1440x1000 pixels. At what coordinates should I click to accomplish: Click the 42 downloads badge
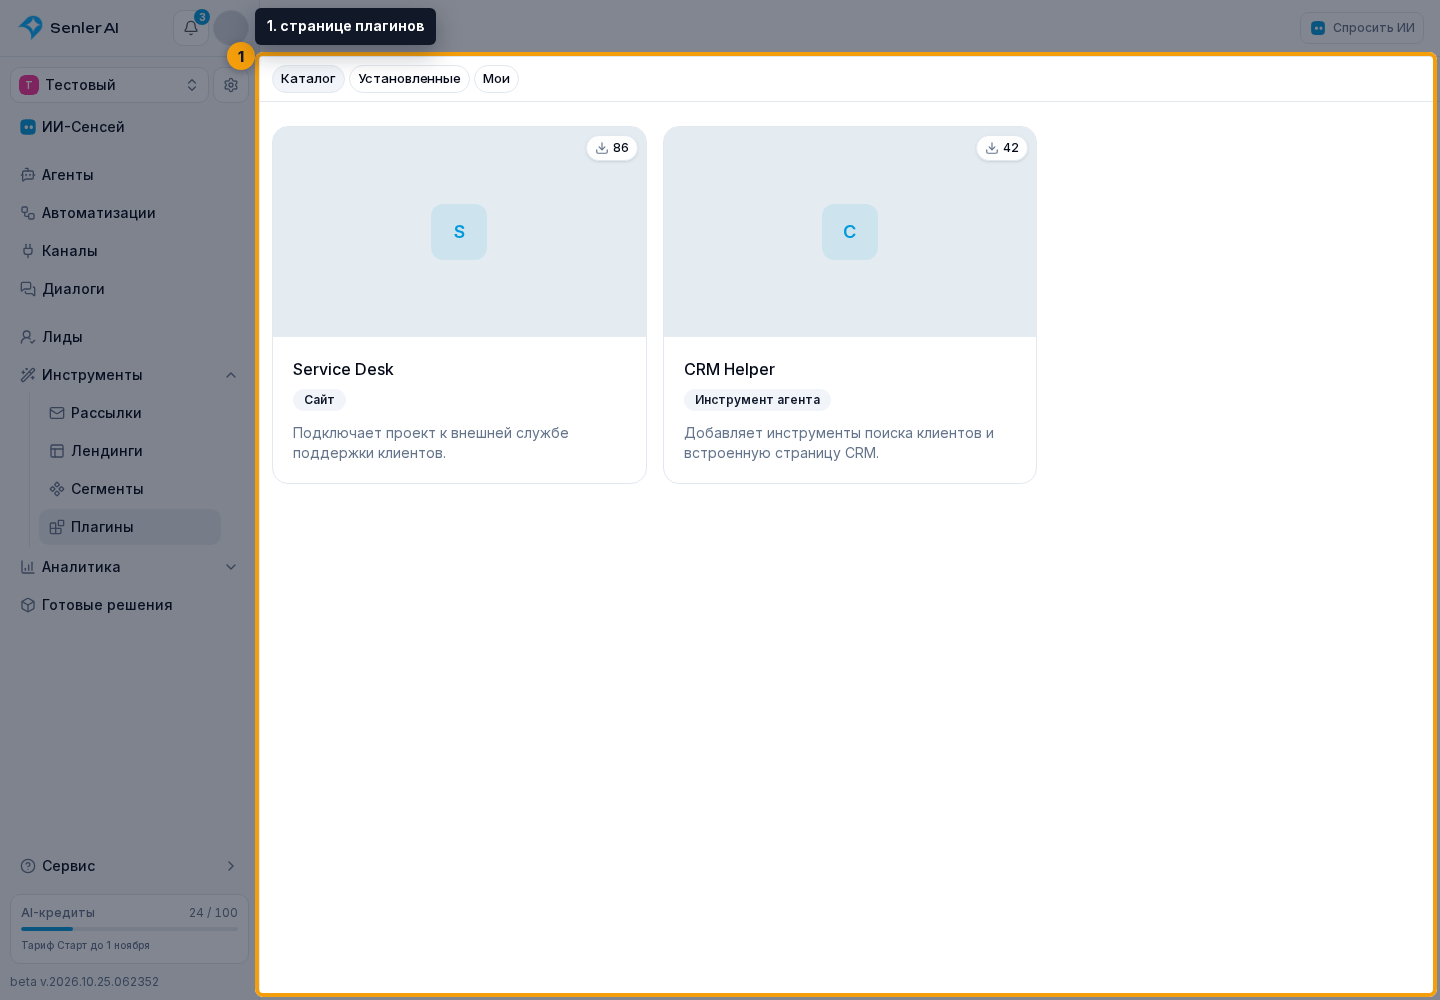pyautogui.click(x=1002, y=148)
